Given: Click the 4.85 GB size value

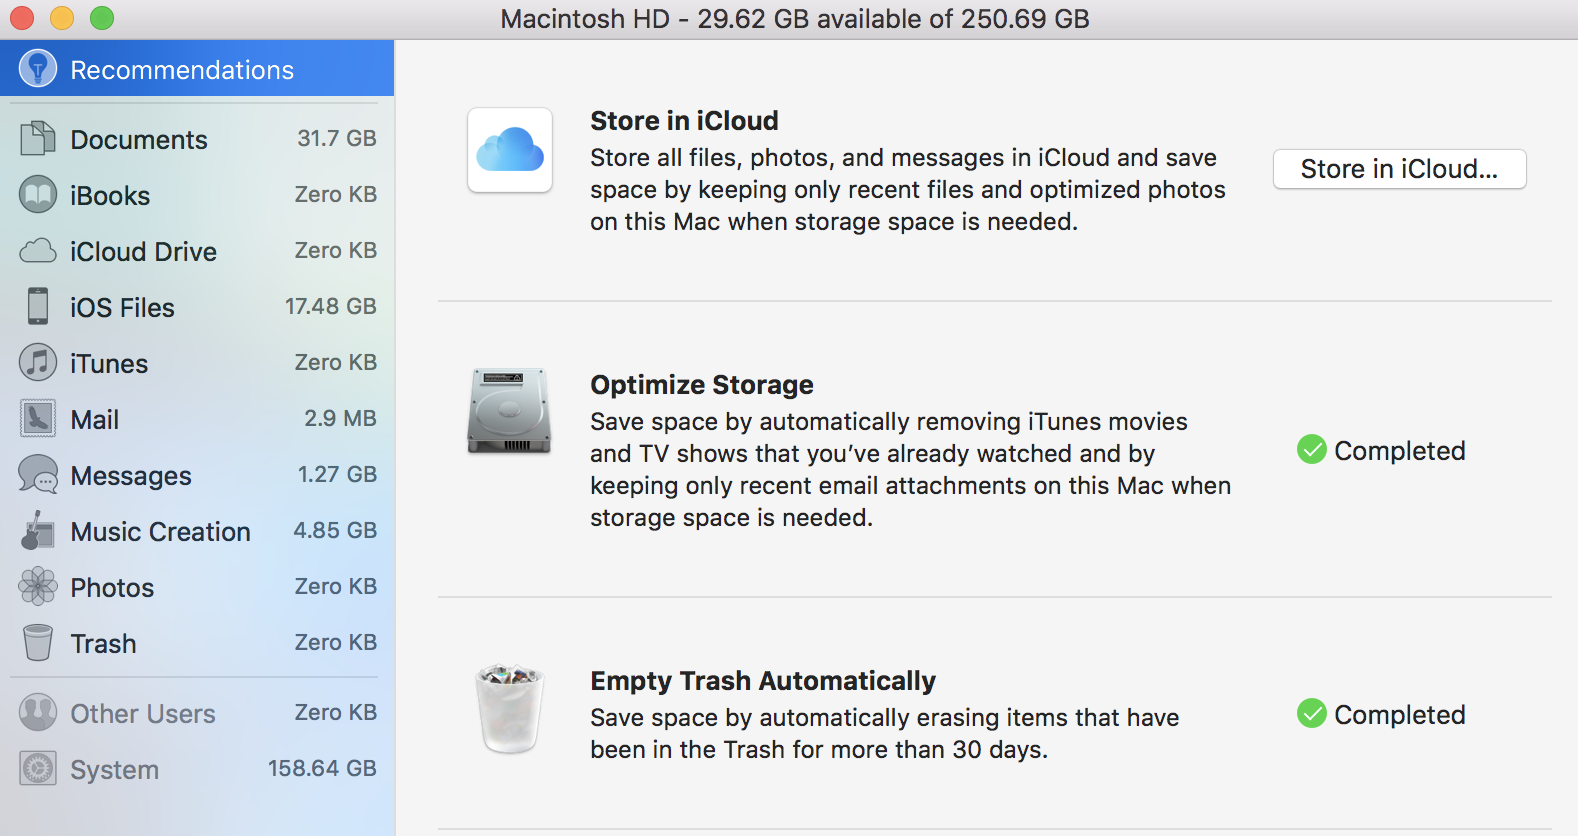Looking at the screenshot, I should click(335, 530).
